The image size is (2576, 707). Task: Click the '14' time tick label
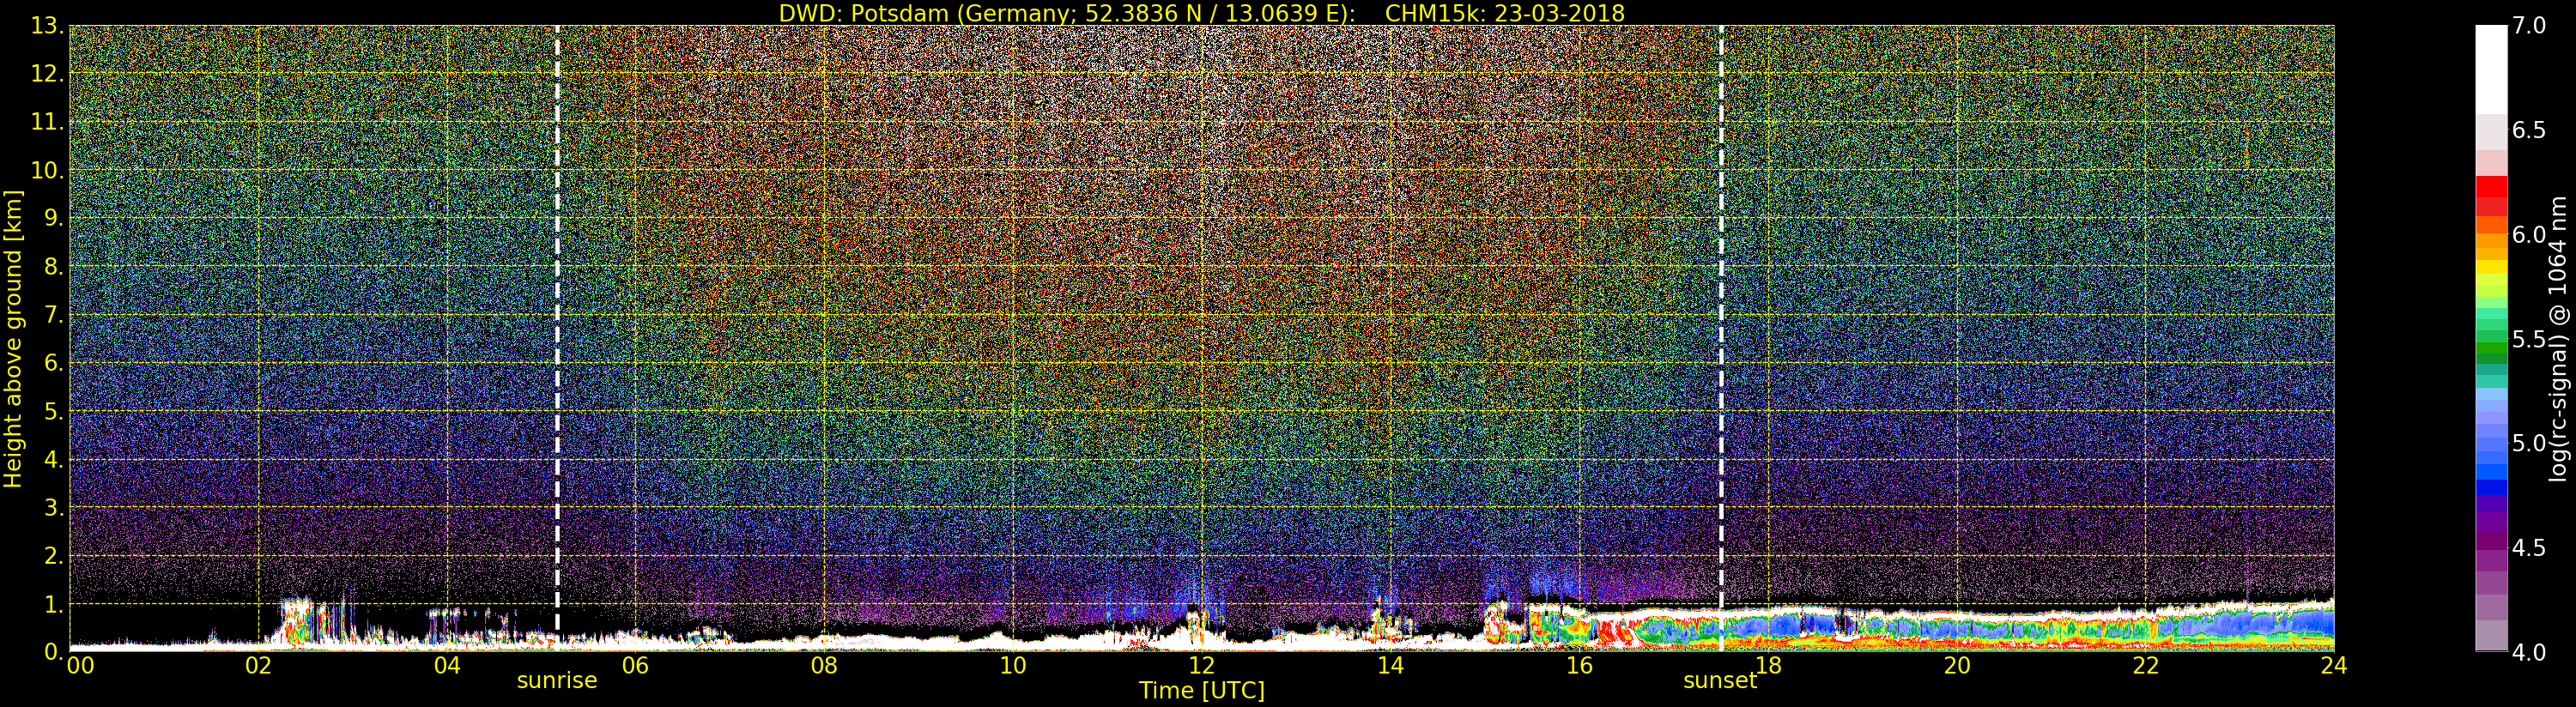(1390, 665)
